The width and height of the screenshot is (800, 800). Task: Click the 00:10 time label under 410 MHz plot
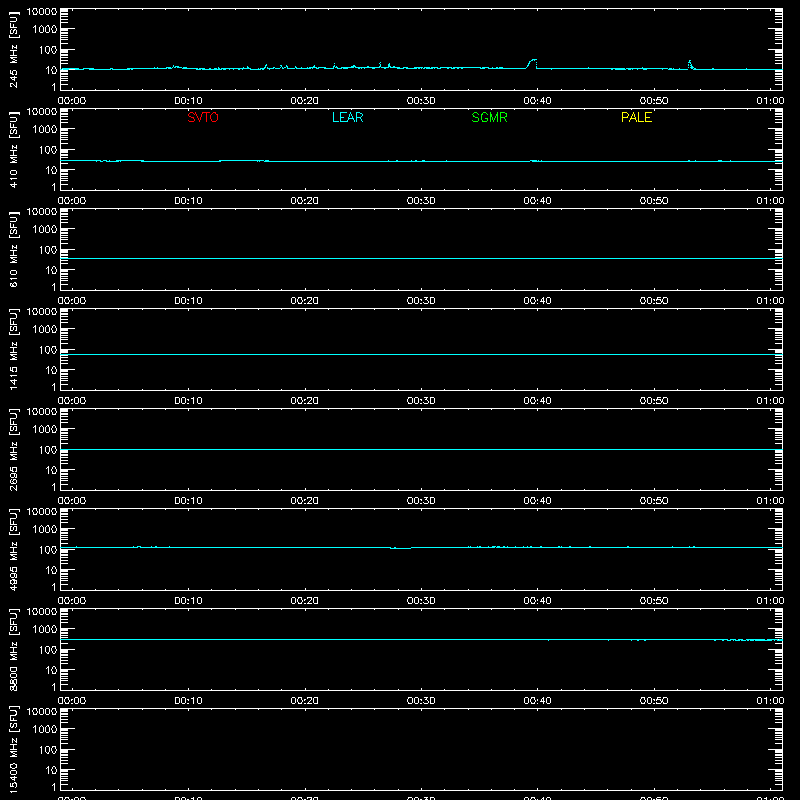click(x=188, y=201)
